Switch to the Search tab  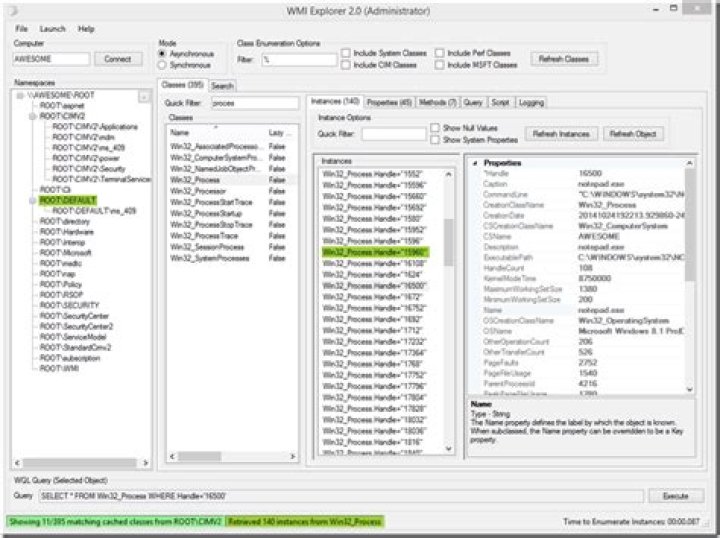coord(222,86)
